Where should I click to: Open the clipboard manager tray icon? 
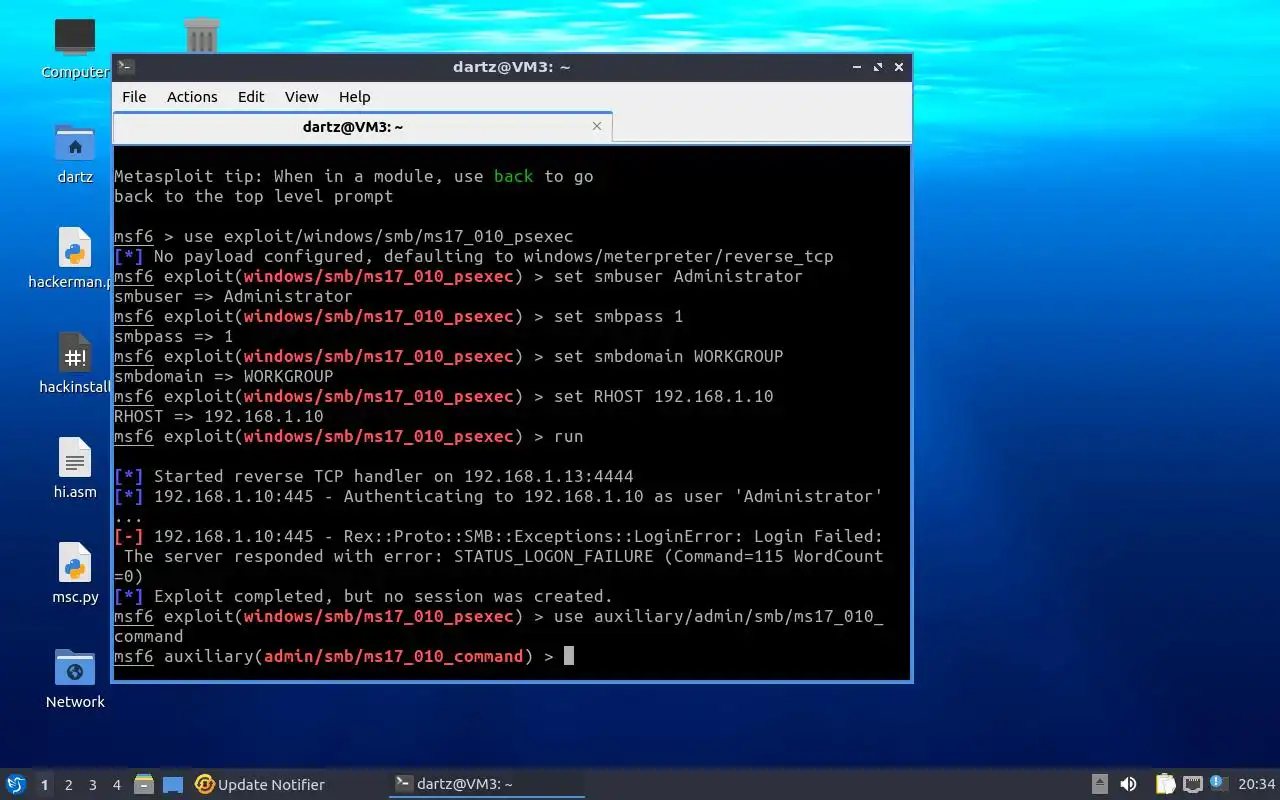coord(1165,784)
